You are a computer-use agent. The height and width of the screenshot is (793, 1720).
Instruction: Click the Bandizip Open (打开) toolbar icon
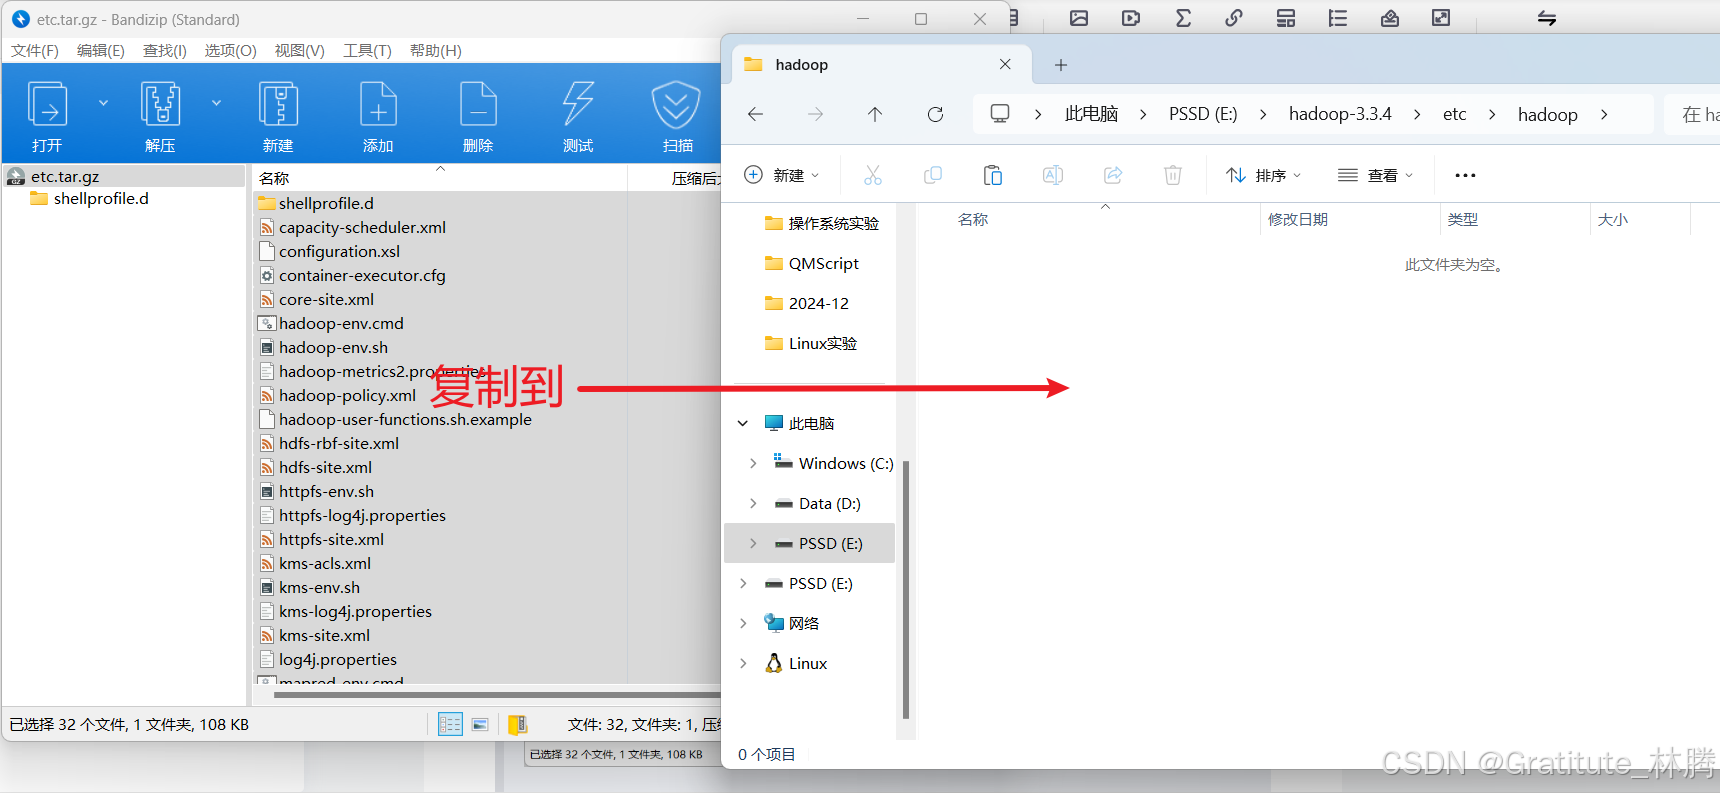pyautogui.click(x=47, y=105)
